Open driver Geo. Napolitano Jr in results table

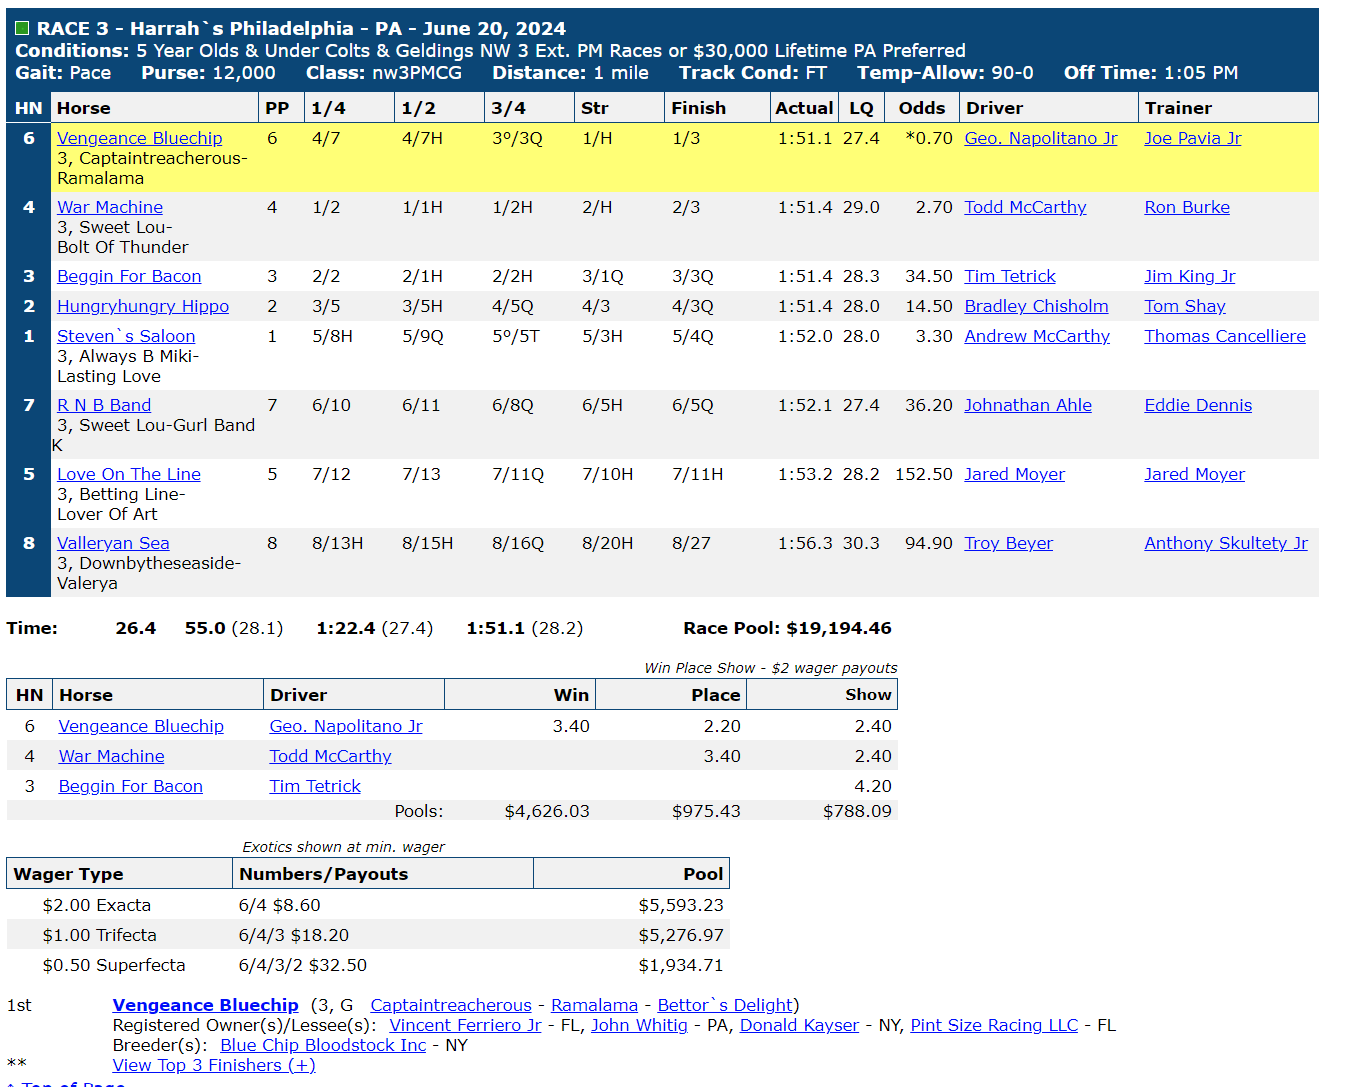[x=1040, y=138]
